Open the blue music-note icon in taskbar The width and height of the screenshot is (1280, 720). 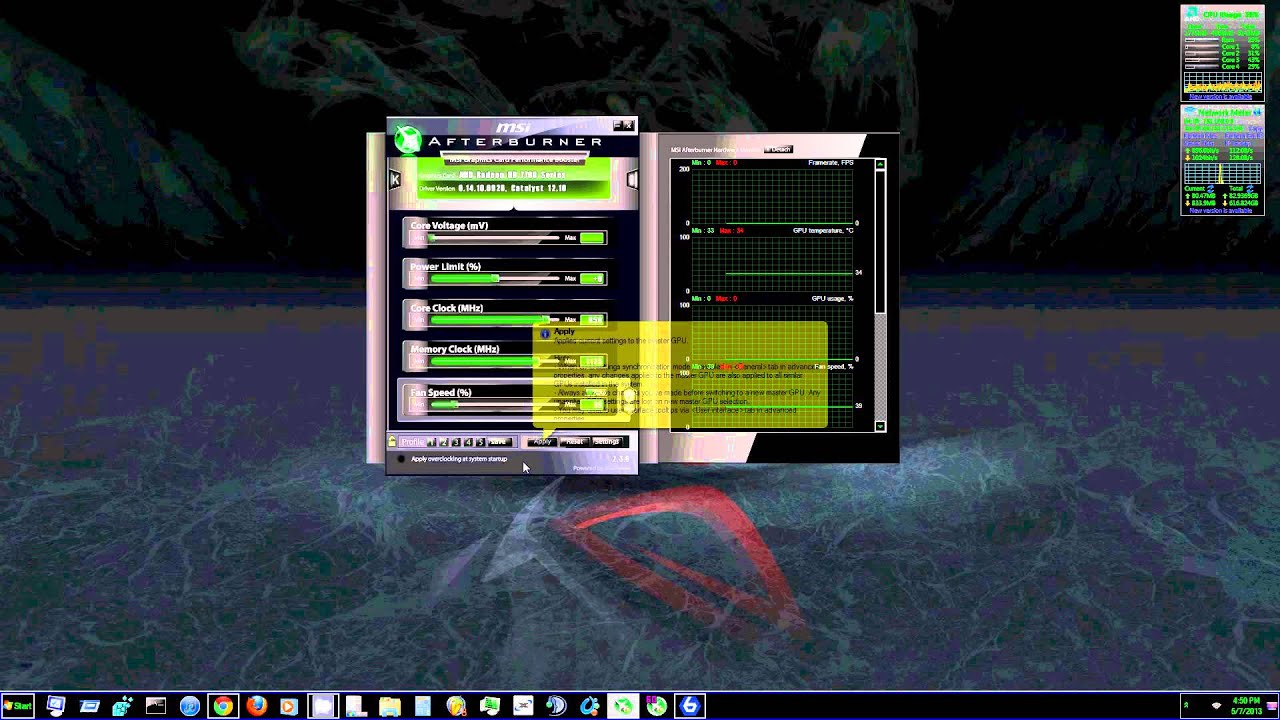[189, 706]
